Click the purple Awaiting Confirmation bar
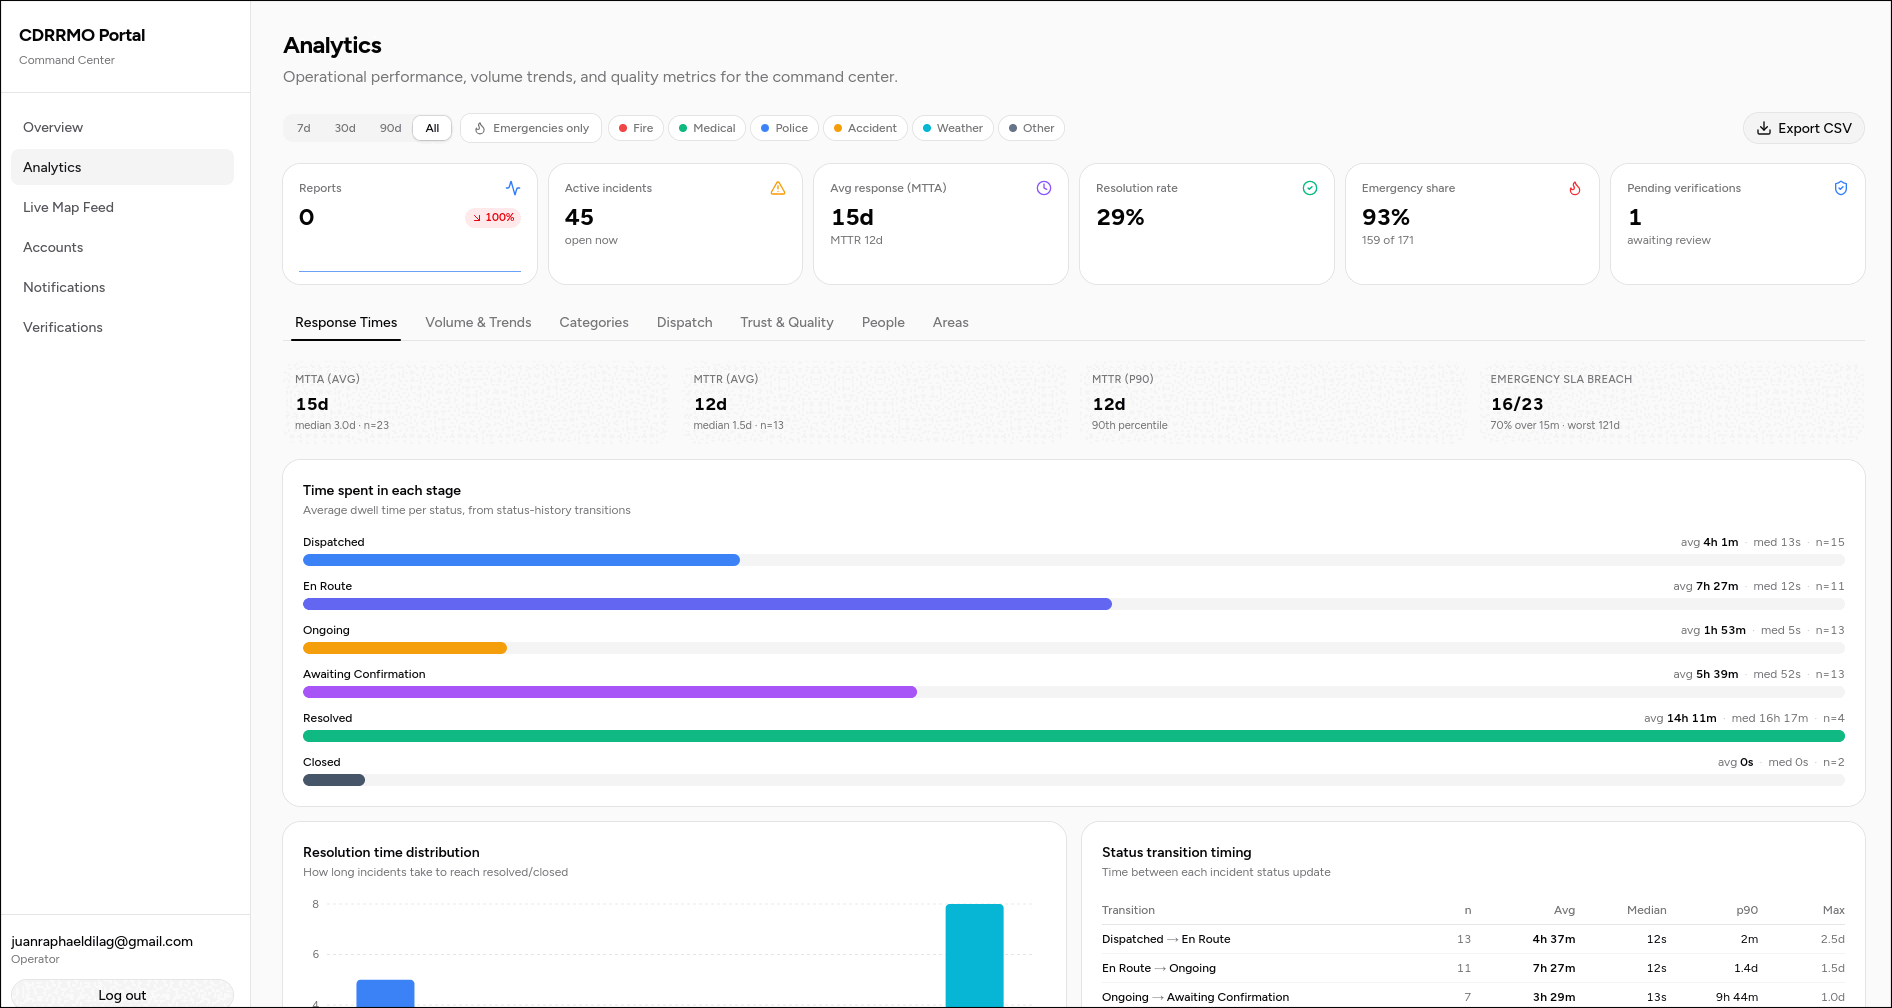The width and height of the screenshot is (1892, 1008). (x=610, y=692)
